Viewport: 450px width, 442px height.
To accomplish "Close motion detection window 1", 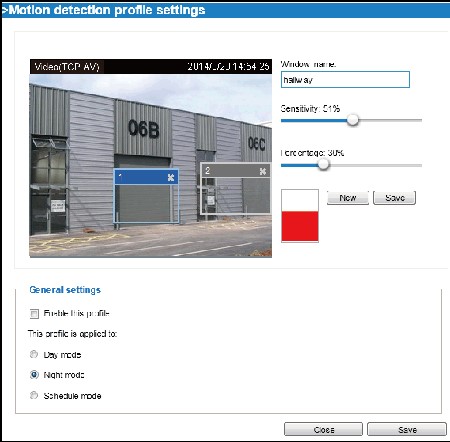I will pyautogui.click(x=171, y=178).
